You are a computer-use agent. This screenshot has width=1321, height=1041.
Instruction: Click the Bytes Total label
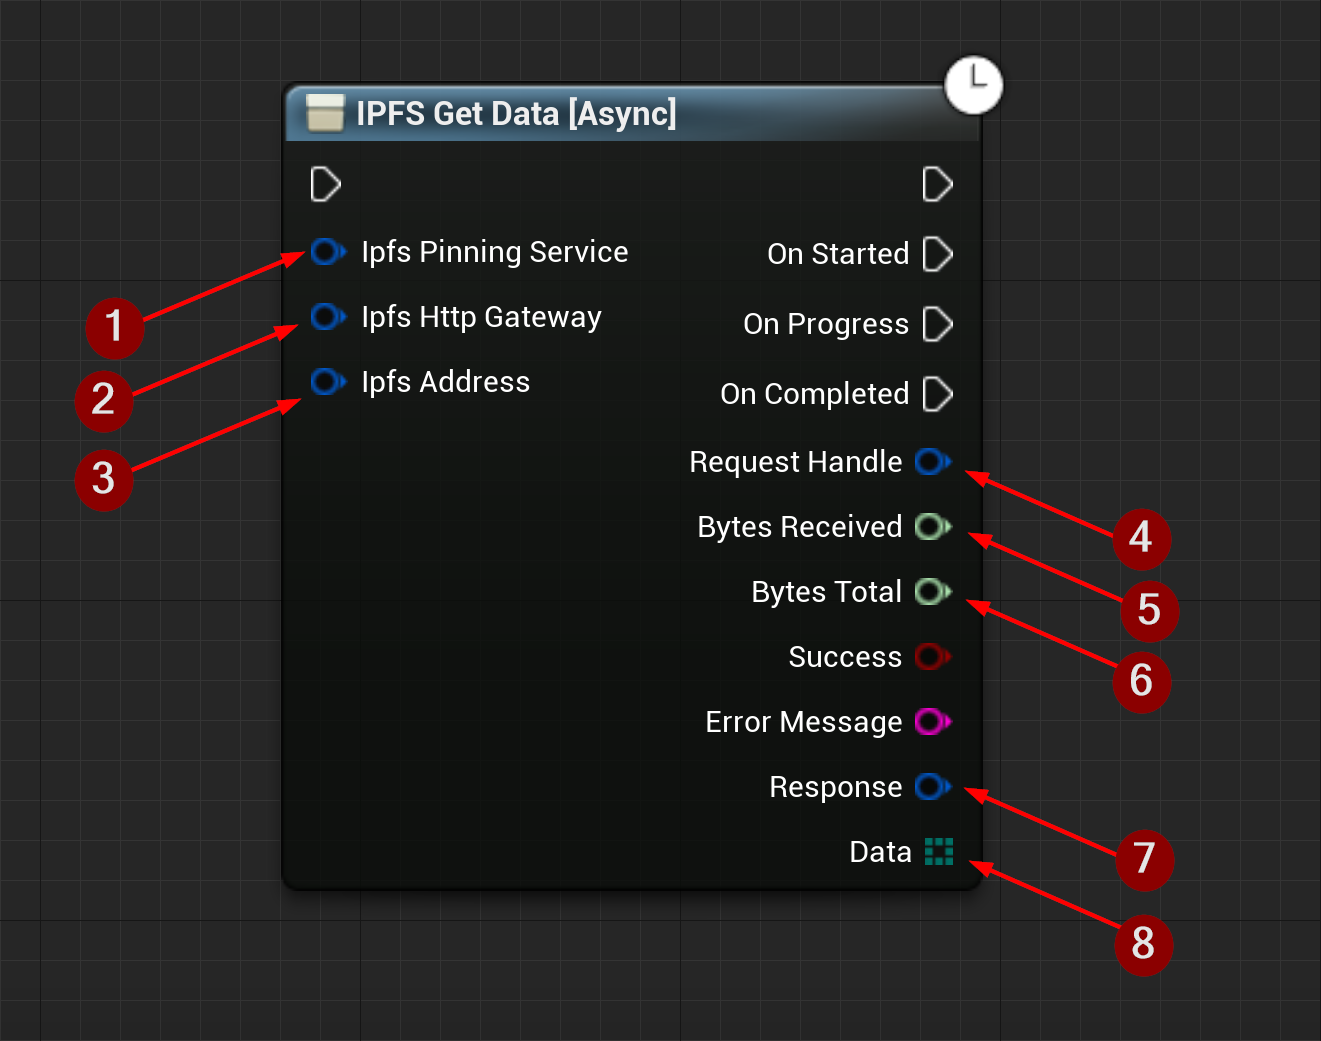click(x=827, y=592)
